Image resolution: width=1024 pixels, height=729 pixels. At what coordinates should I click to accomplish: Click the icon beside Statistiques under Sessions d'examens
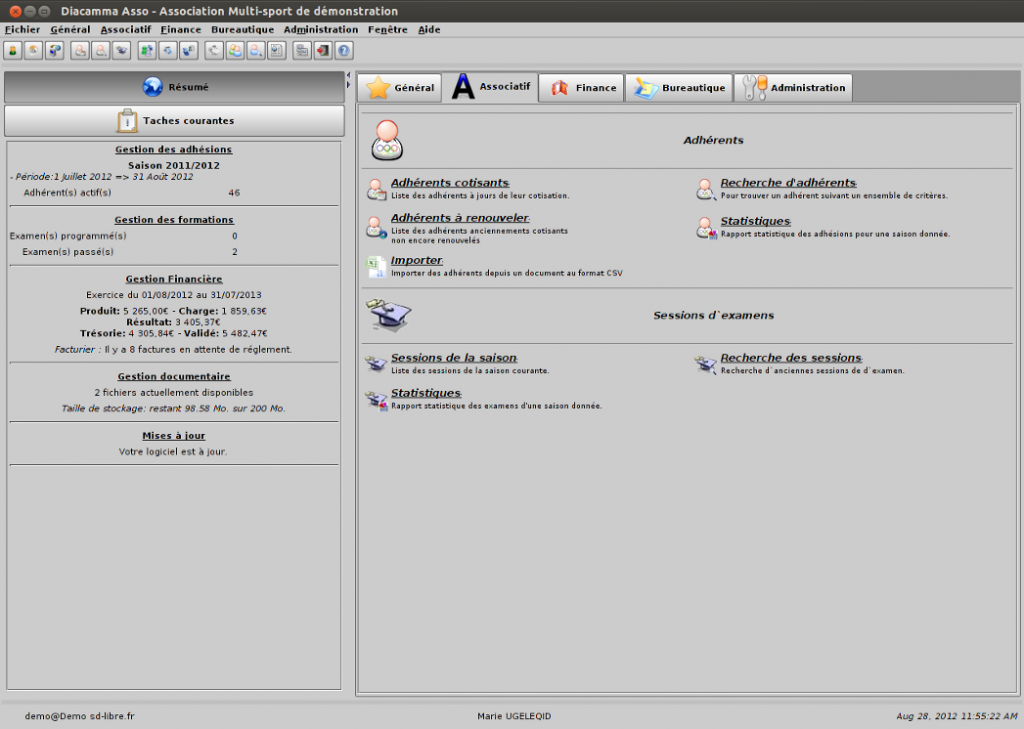tap(376, 400)
